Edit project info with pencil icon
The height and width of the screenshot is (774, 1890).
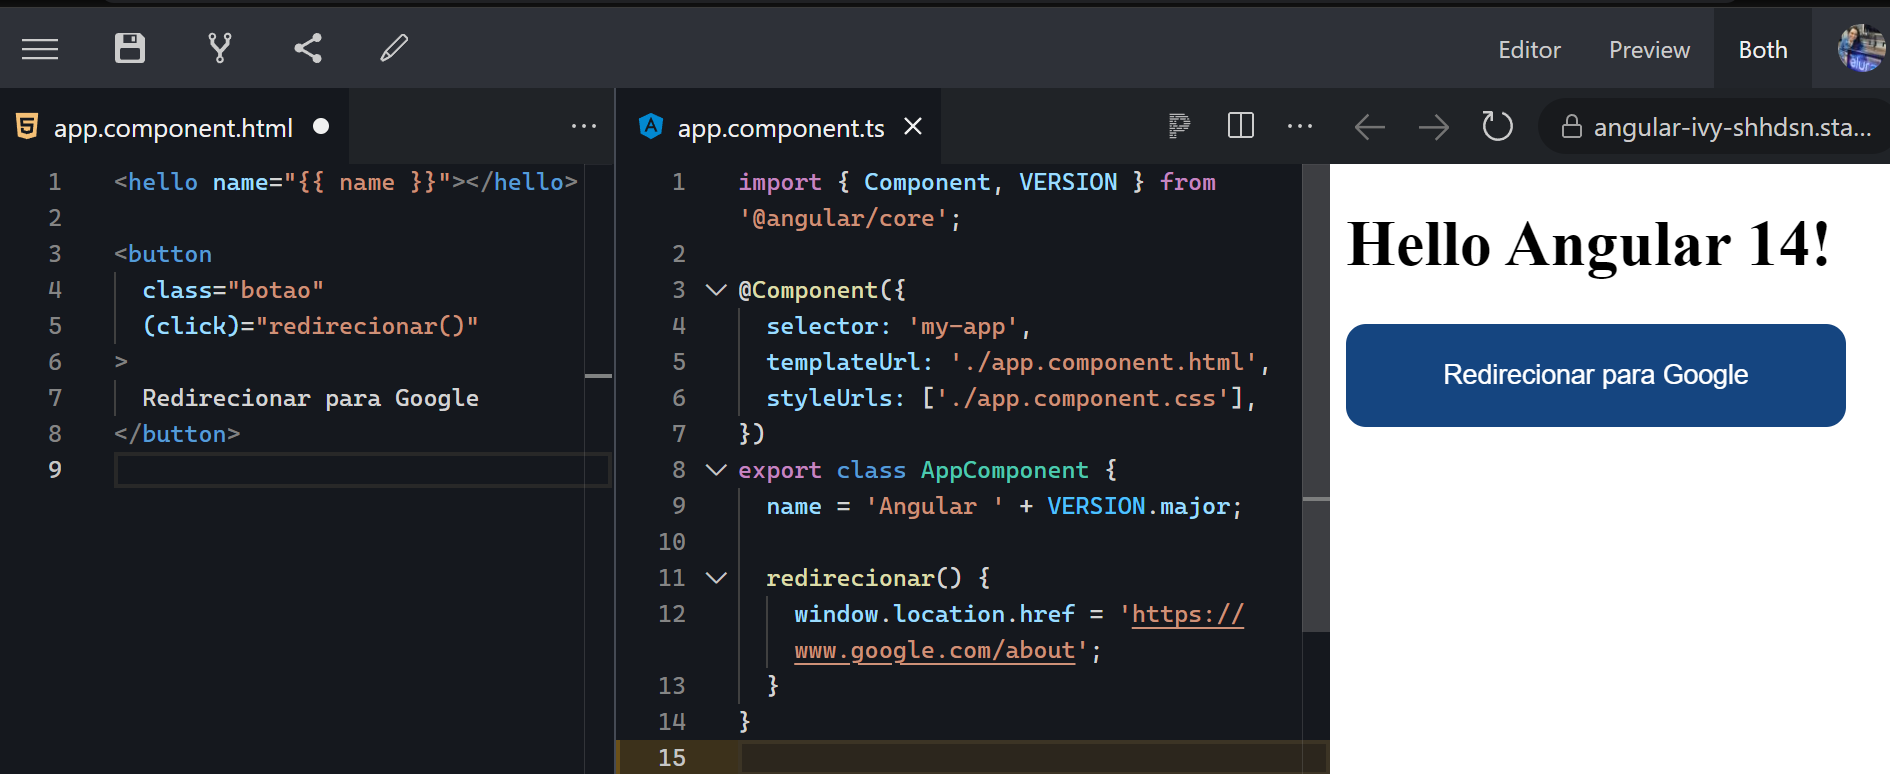point(394,48)
